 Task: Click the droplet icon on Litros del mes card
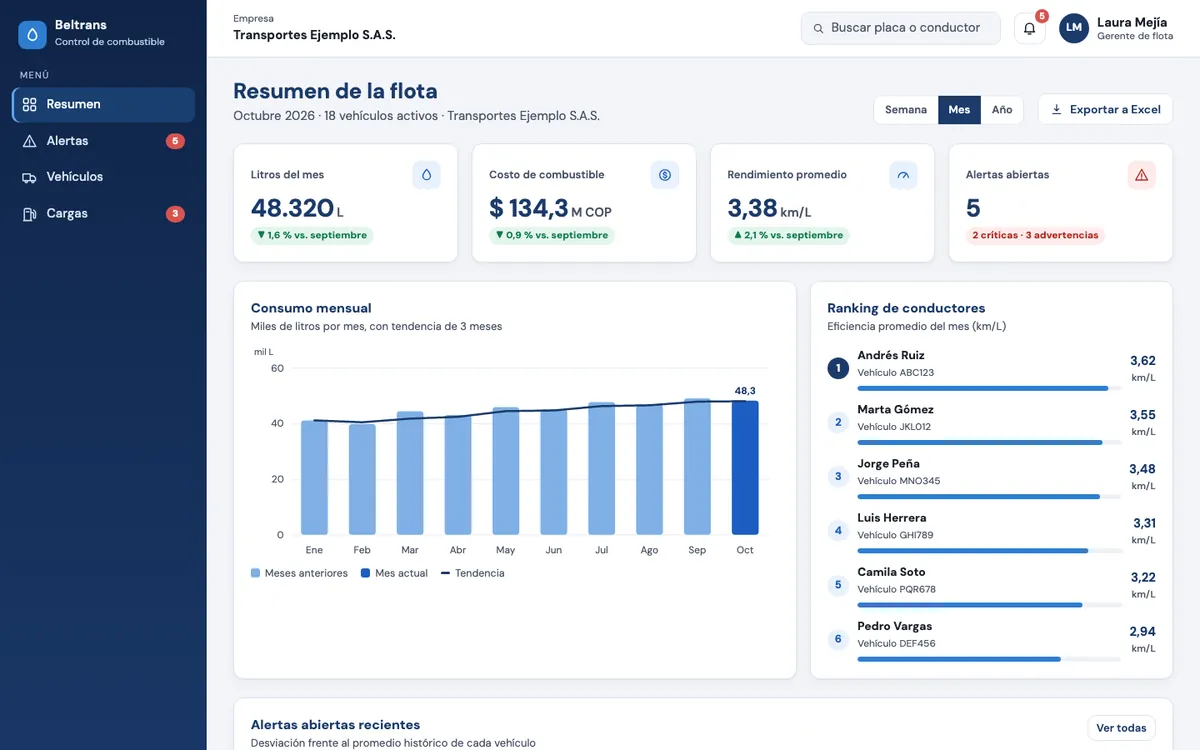tap(427, 175)
